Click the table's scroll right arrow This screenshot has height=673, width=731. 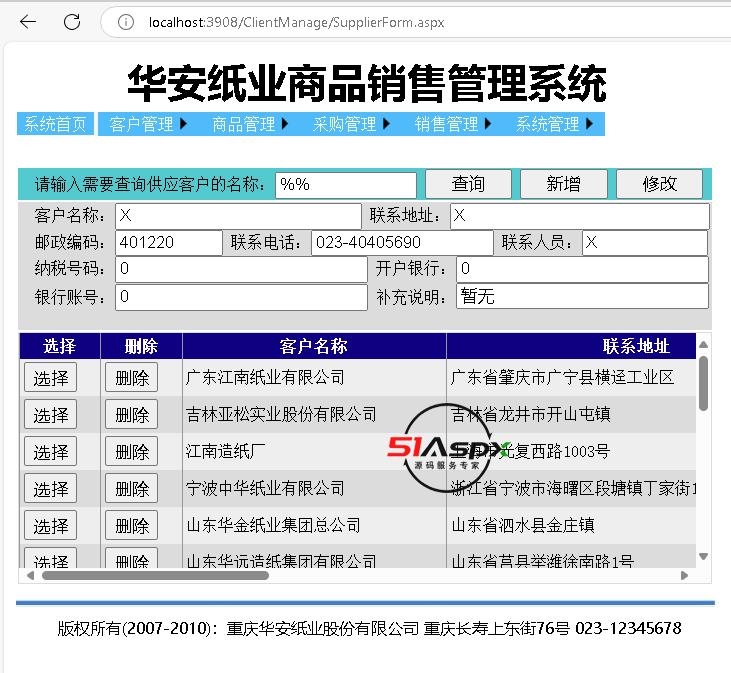684,575
